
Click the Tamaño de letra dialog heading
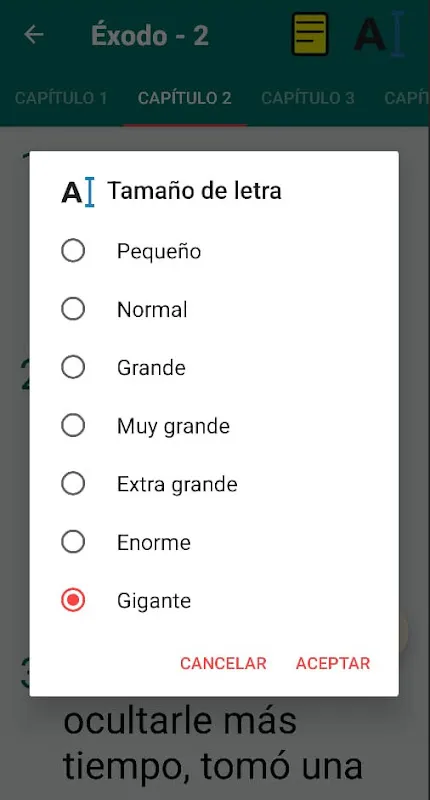(194, 191)
